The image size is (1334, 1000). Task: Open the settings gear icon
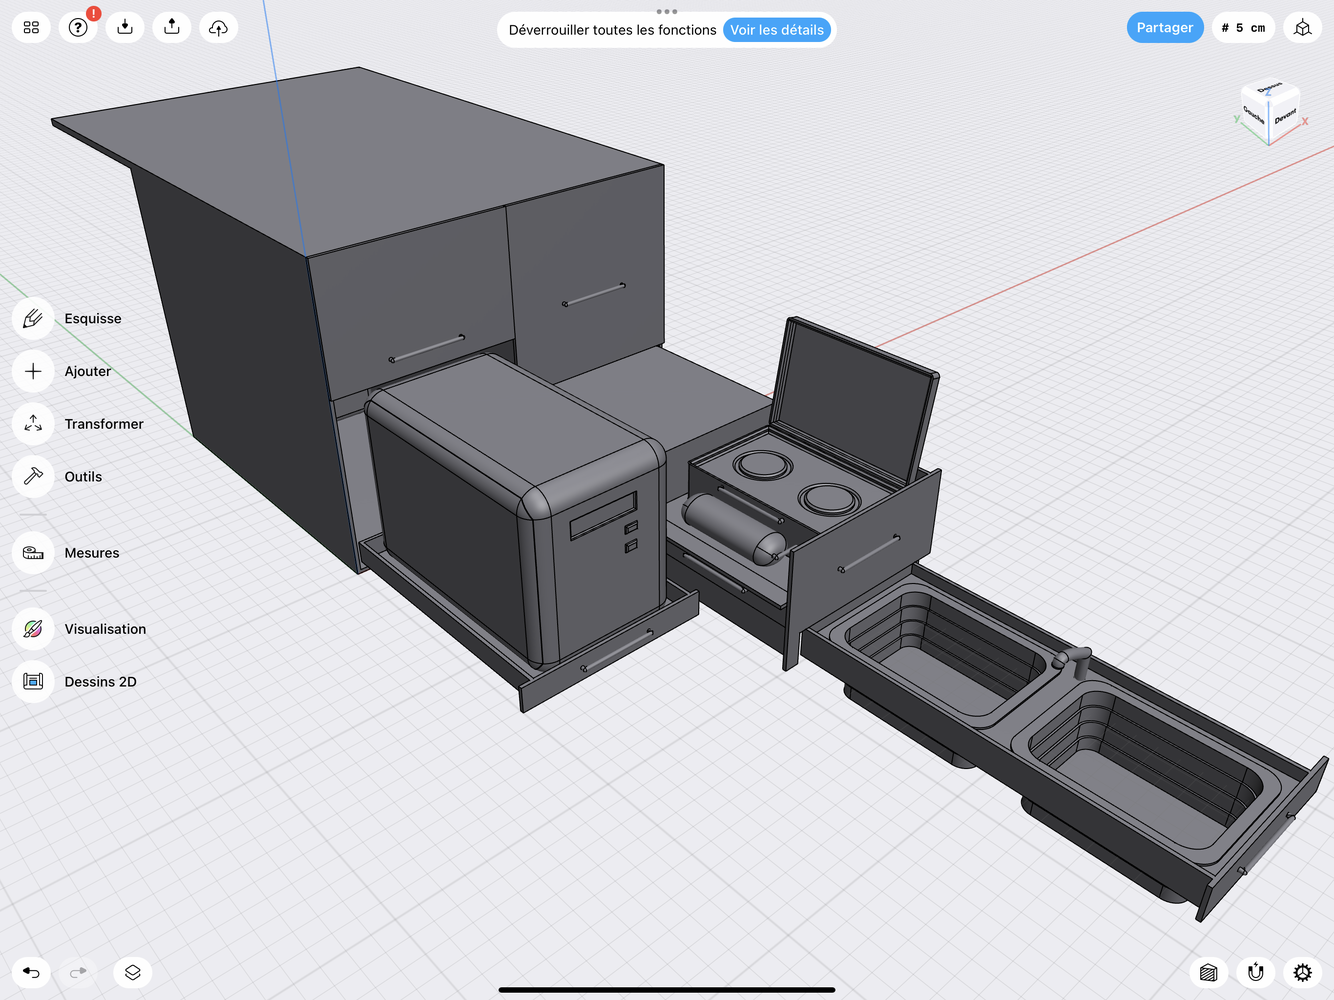[1303, 972]
